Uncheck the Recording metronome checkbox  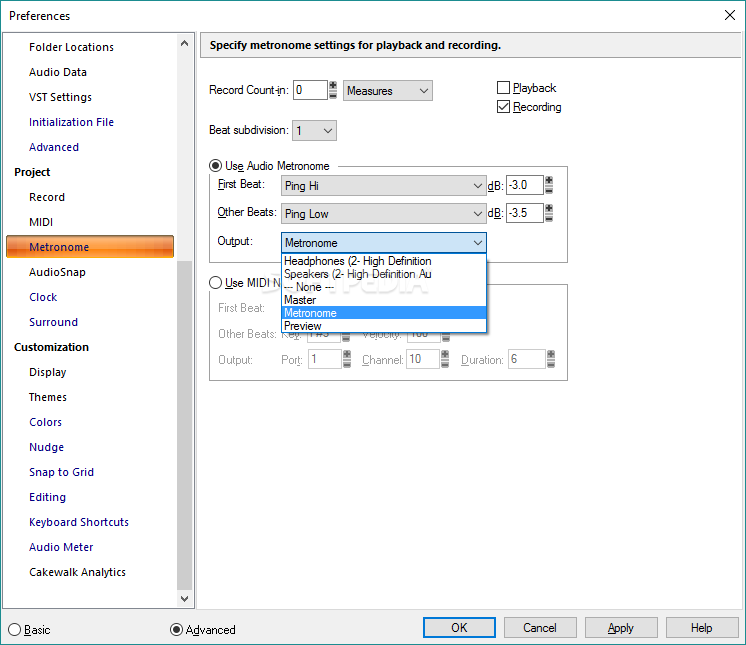[x=503, y=107]
